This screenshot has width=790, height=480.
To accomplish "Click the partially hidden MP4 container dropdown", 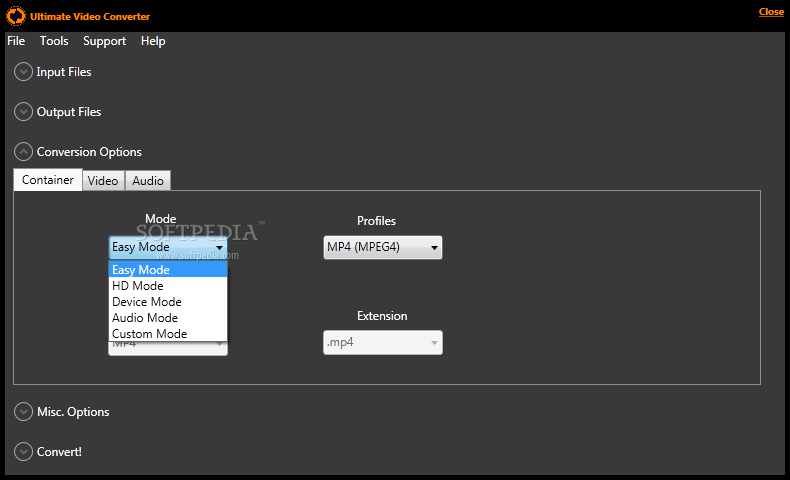I will 168,349.
